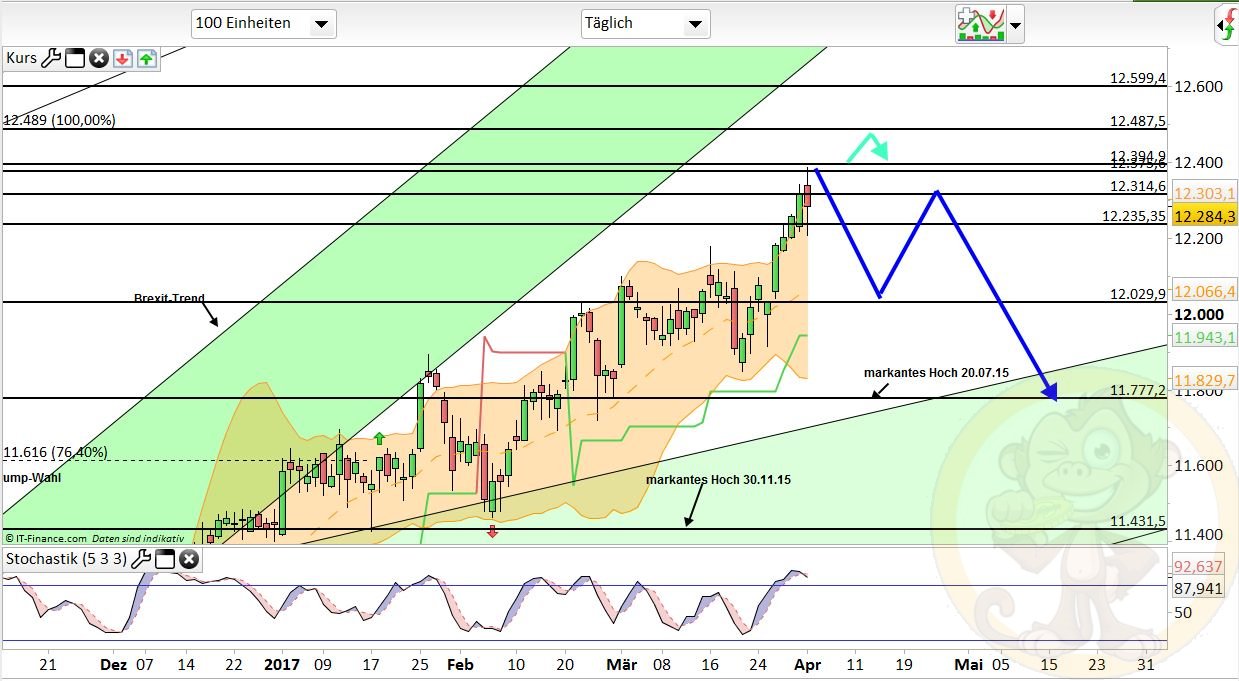Click the add-indicator chart icon at top right

[981, 25]
